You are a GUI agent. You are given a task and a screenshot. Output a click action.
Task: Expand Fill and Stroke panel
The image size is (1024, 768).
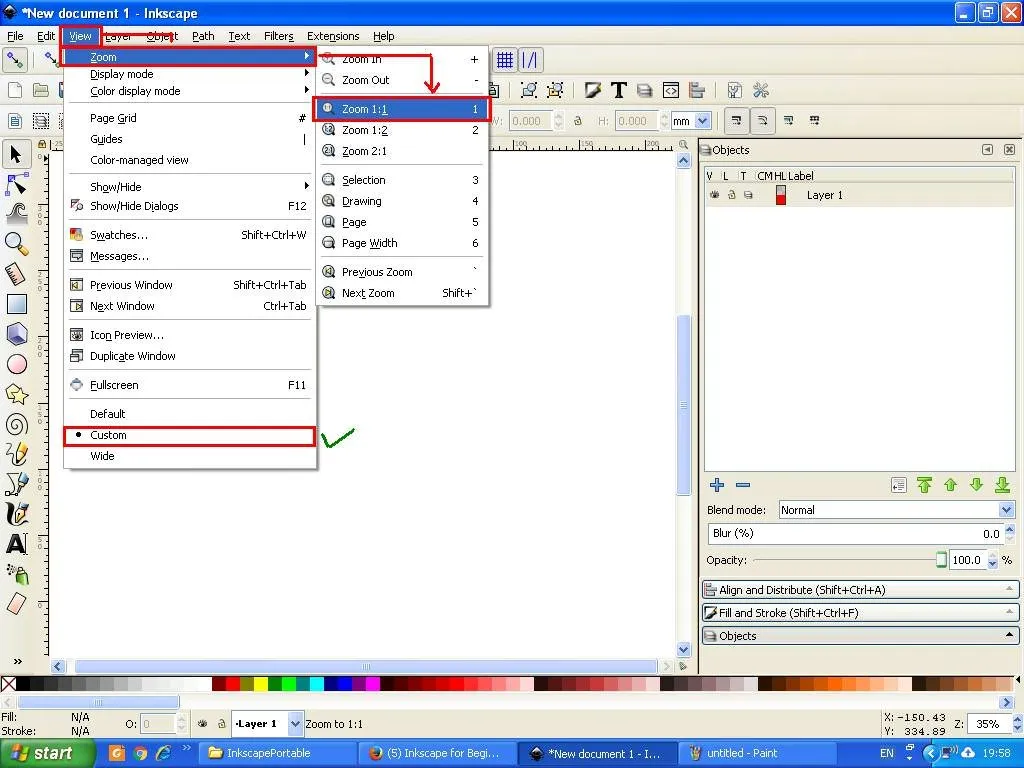(x=859, y=613)
